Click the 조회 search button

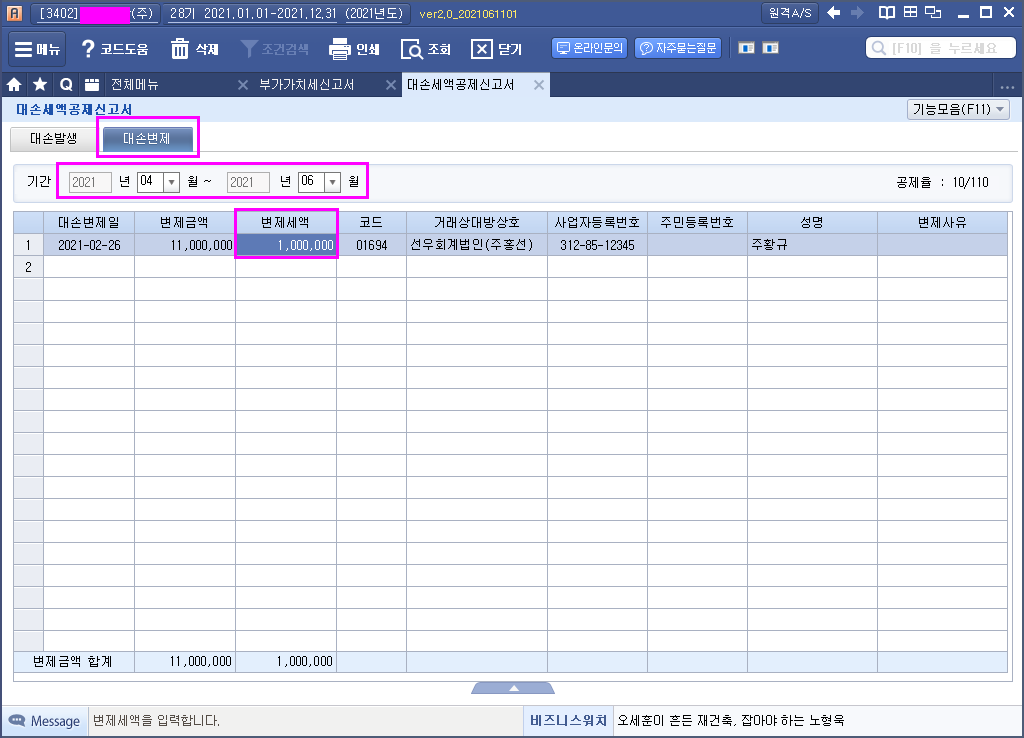click(426, 49)
